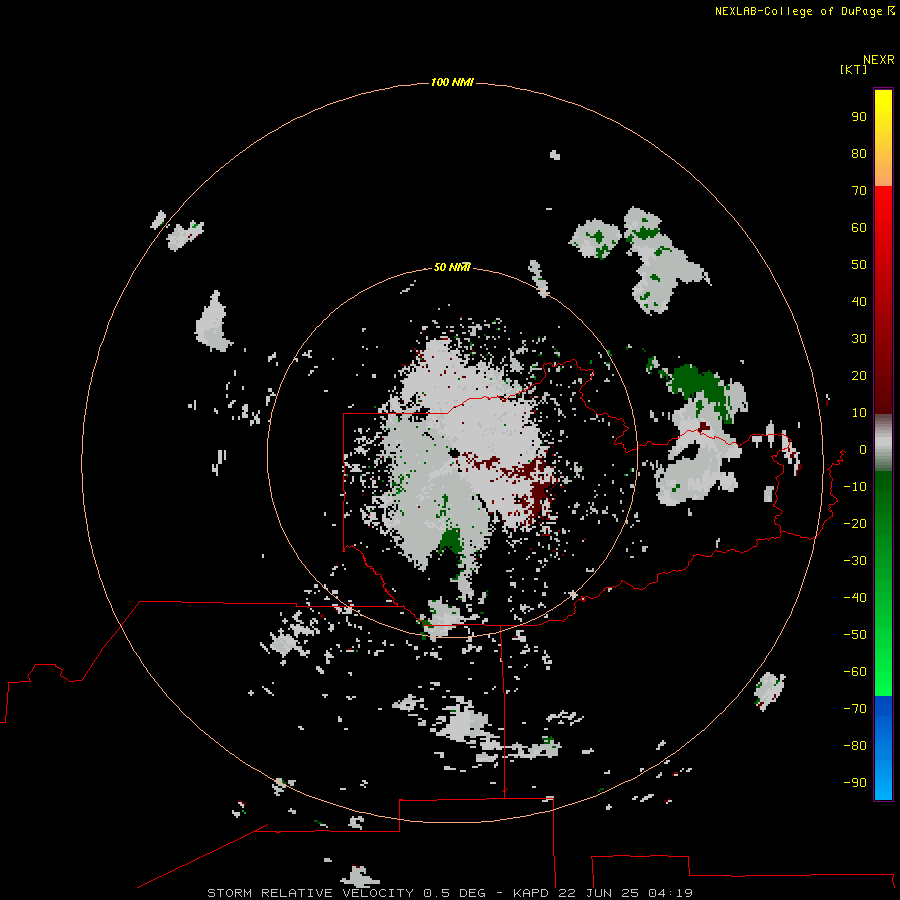
Task: Click the 50 NMI range ring label
Action: [452, 267]
